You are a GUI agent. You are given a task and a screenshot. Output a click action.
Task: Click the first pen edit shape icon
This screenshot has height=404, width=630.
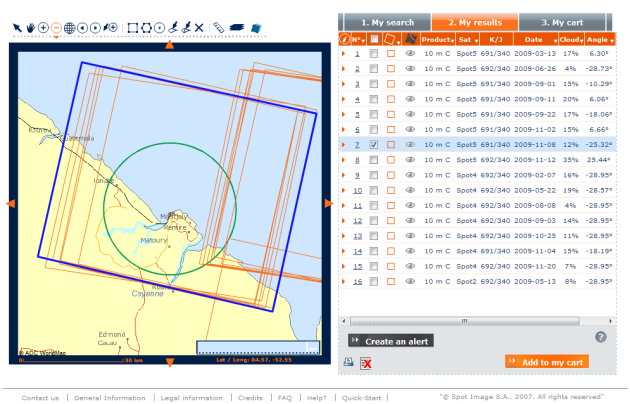[x=173, y=28]
